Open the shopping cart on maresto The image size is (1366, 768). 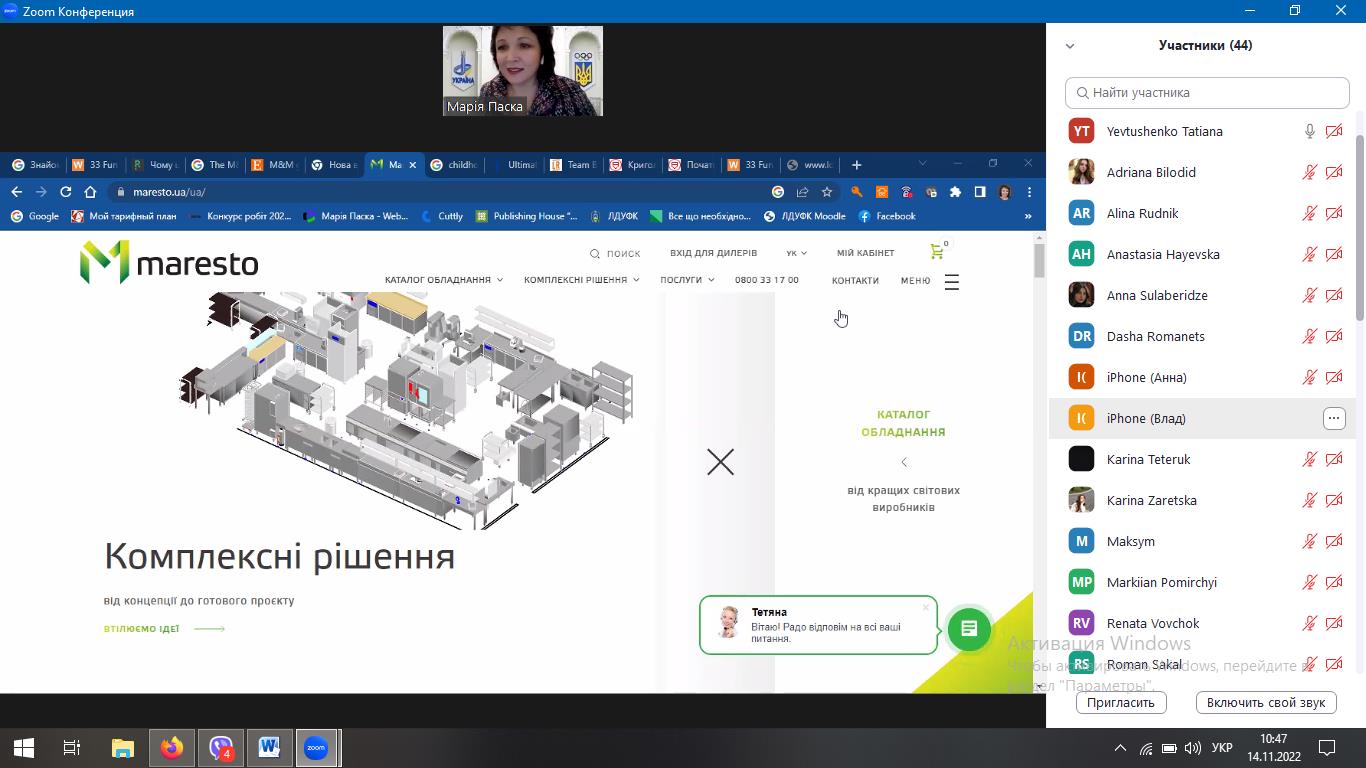pyautogui.click(x=937, y=252)
